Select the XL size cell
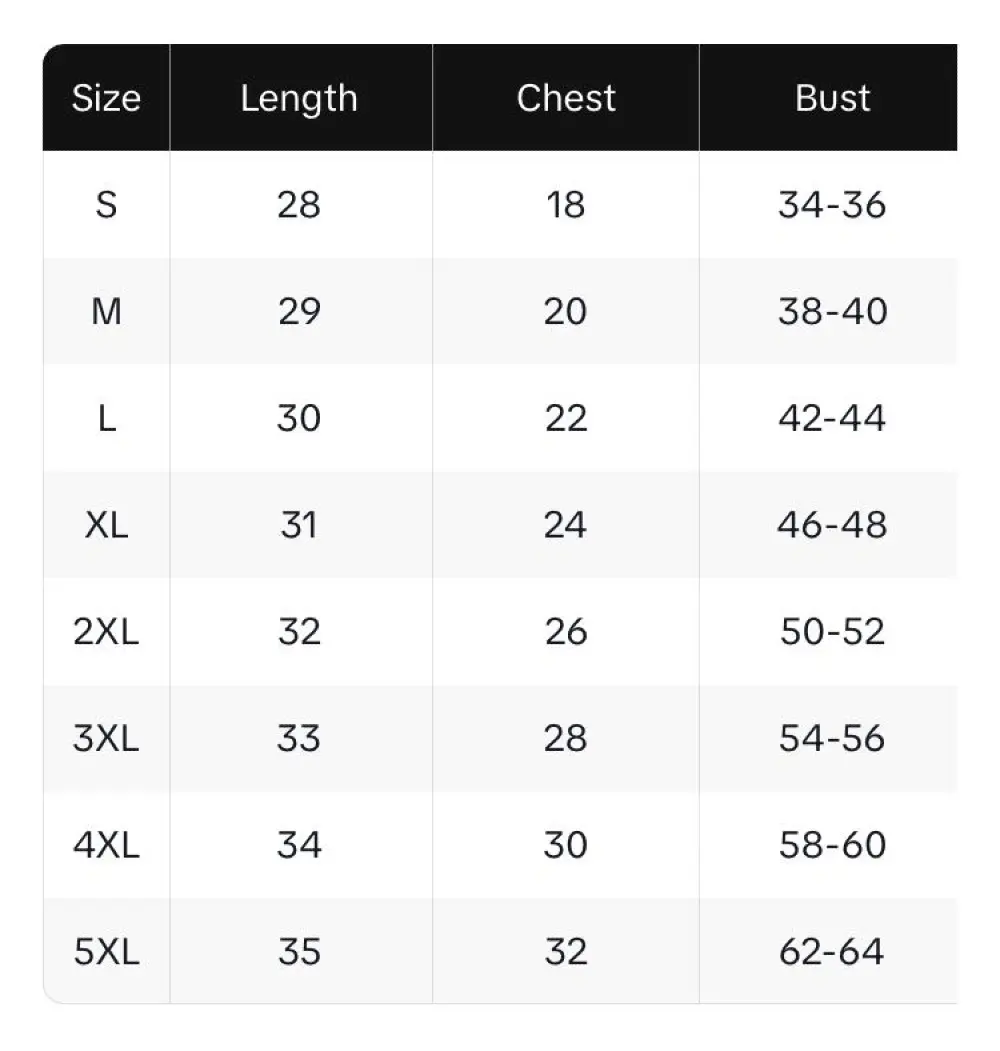The height and width of the screenshot is (1051, 1000). (x=106, y=525)
